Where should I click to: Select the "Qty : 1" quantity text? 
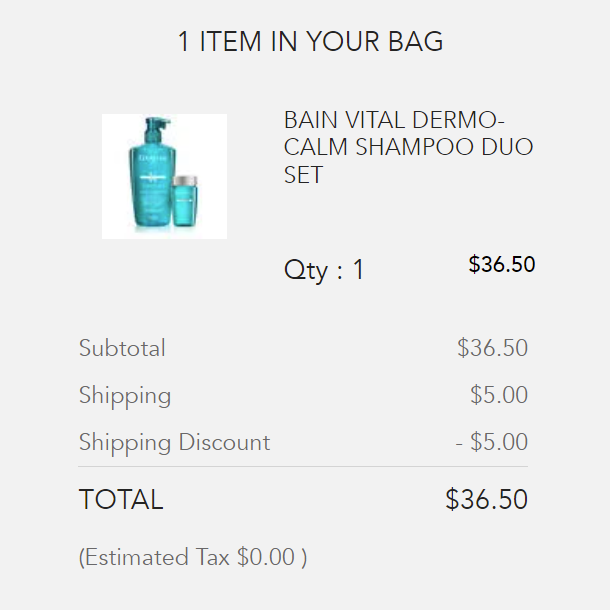tap(324, 270)
